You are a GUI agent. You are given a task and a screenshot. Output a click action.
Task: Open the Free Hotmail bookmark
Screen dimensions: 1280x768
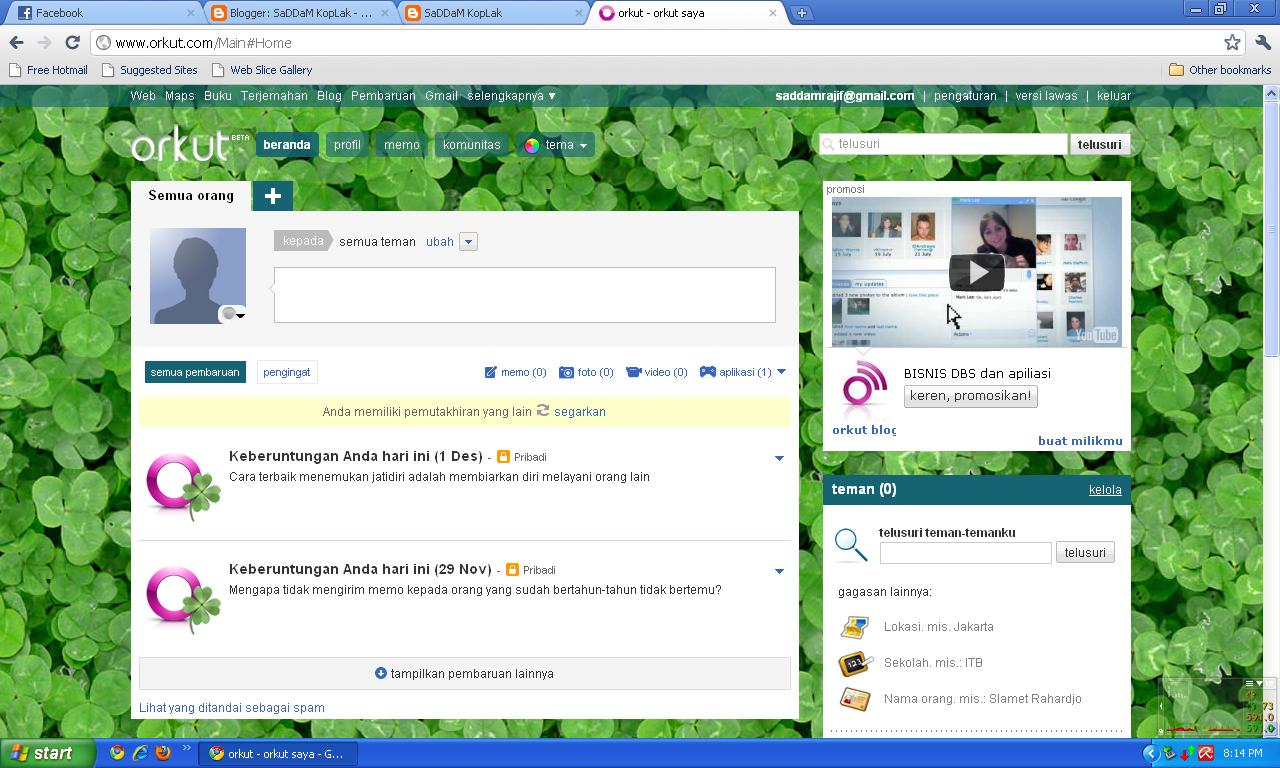[x=48, y=70]
